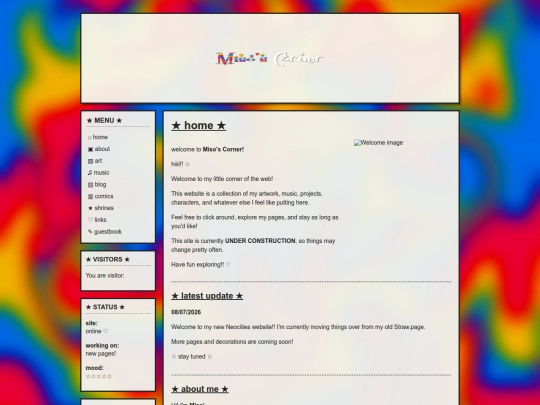The height and width of the screenshot is (405, 540).
Task: Click the "online ♡" site status
Action: click(97, 331)
